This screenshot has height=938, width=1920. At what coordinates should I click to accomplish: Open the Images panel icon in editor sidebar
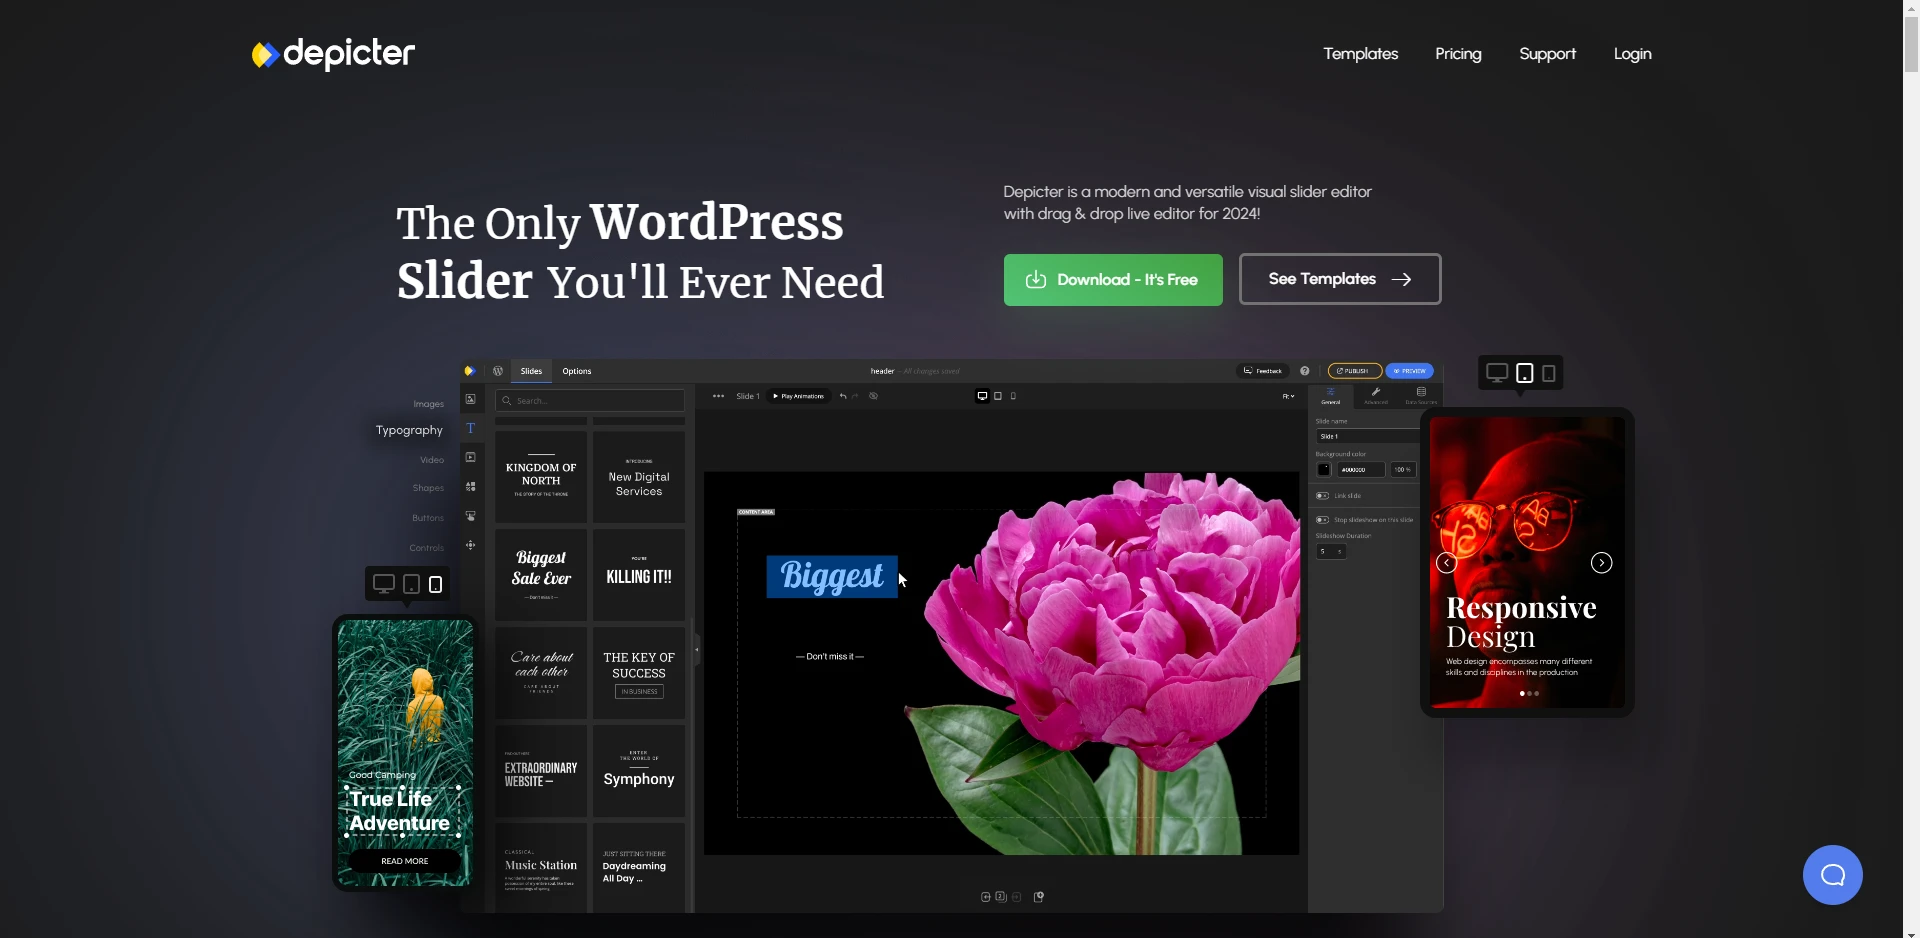470,399
